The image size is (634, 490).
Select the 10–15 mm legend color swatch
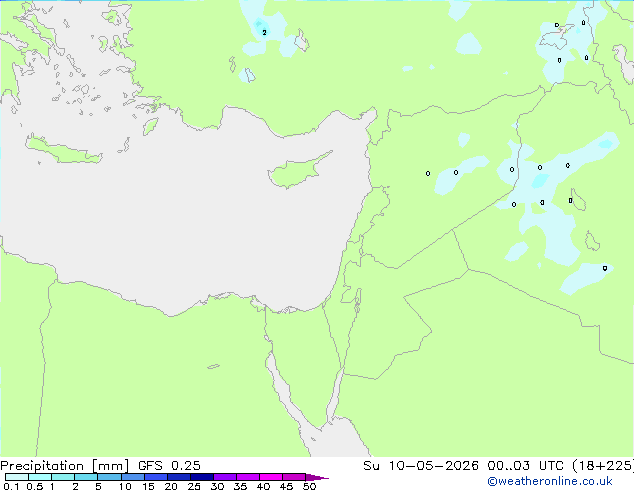tap(133, 477)
